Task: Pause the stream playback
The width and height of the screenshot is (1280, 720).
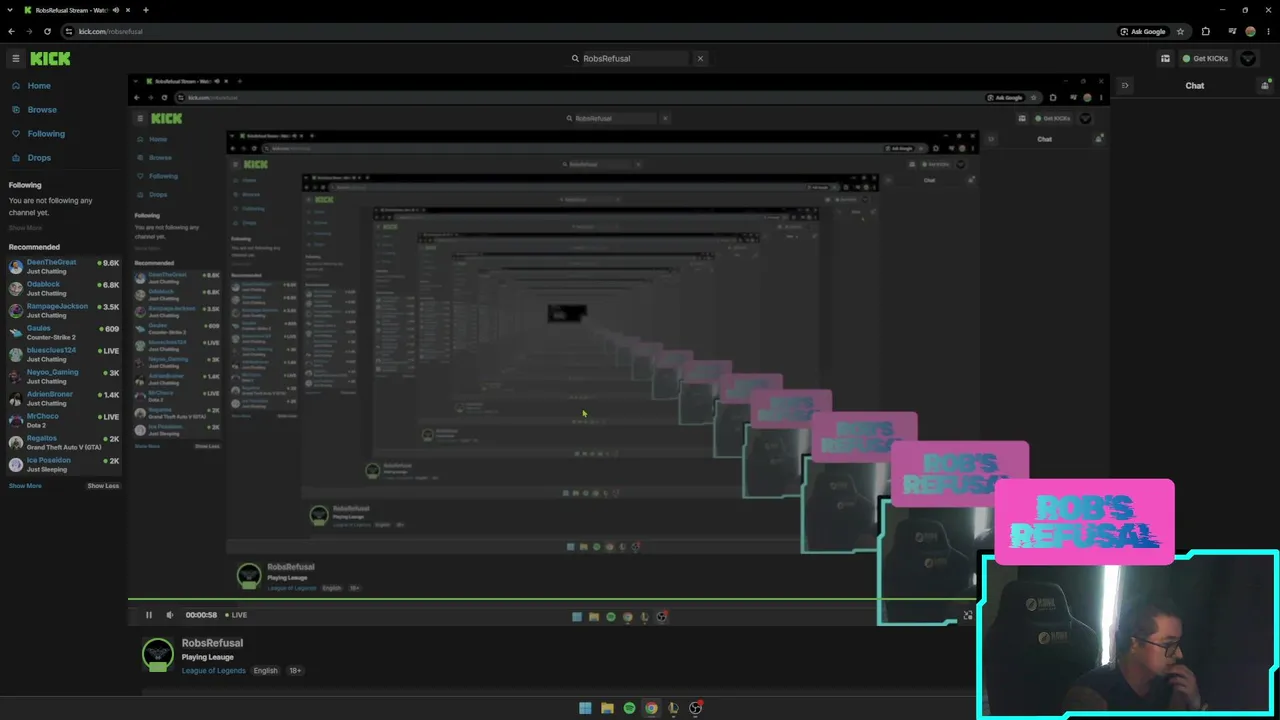Action: (149, 615)
